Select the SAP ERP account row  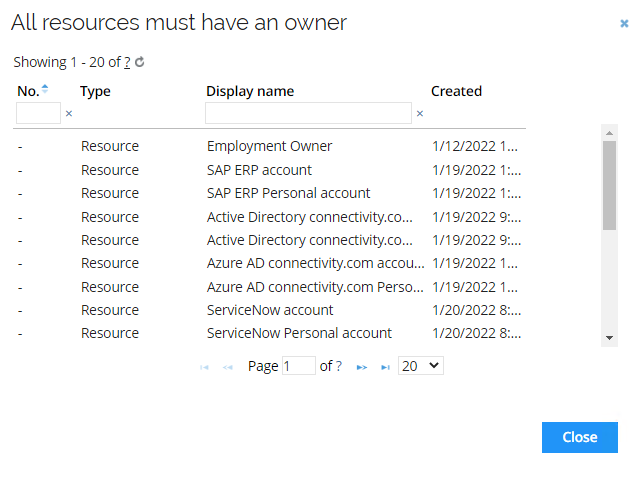(x=269, y=170)
